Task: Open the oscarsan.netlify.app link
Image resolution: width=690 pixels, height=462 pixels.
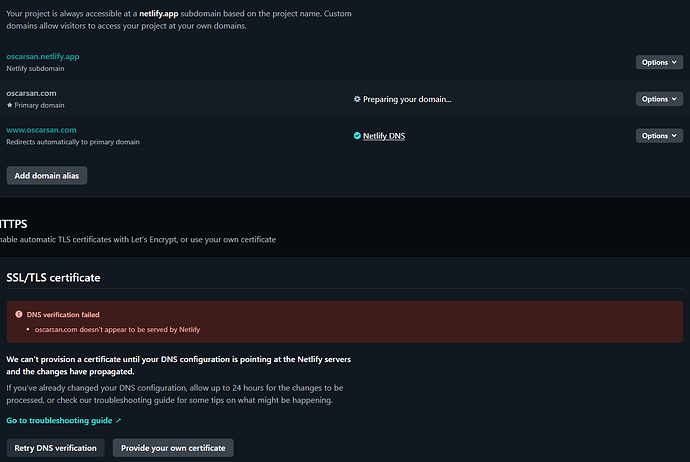Action: tap(43, 56)
